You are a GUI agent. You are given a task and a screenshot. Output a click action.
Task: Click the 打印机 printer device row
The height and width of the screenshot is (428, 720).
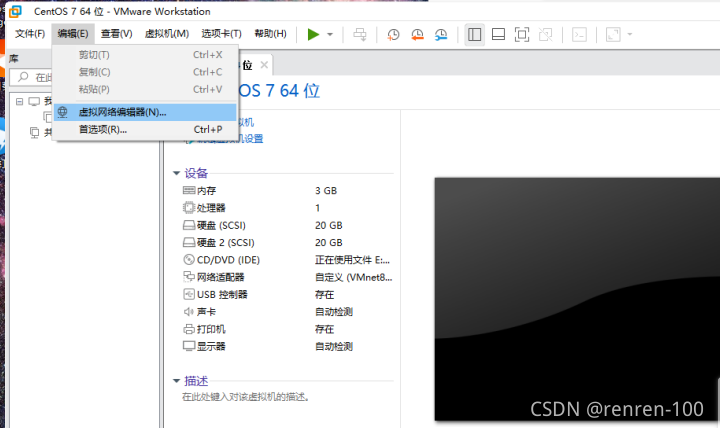coord(287,329)
